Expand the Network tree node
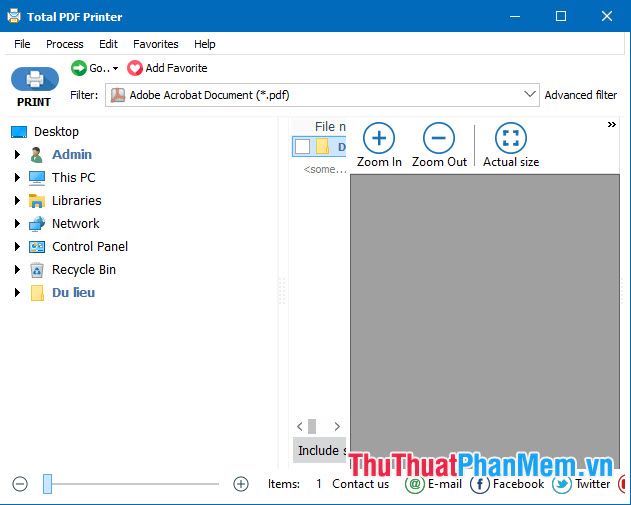The image size is (631, 505). (17, 223)
